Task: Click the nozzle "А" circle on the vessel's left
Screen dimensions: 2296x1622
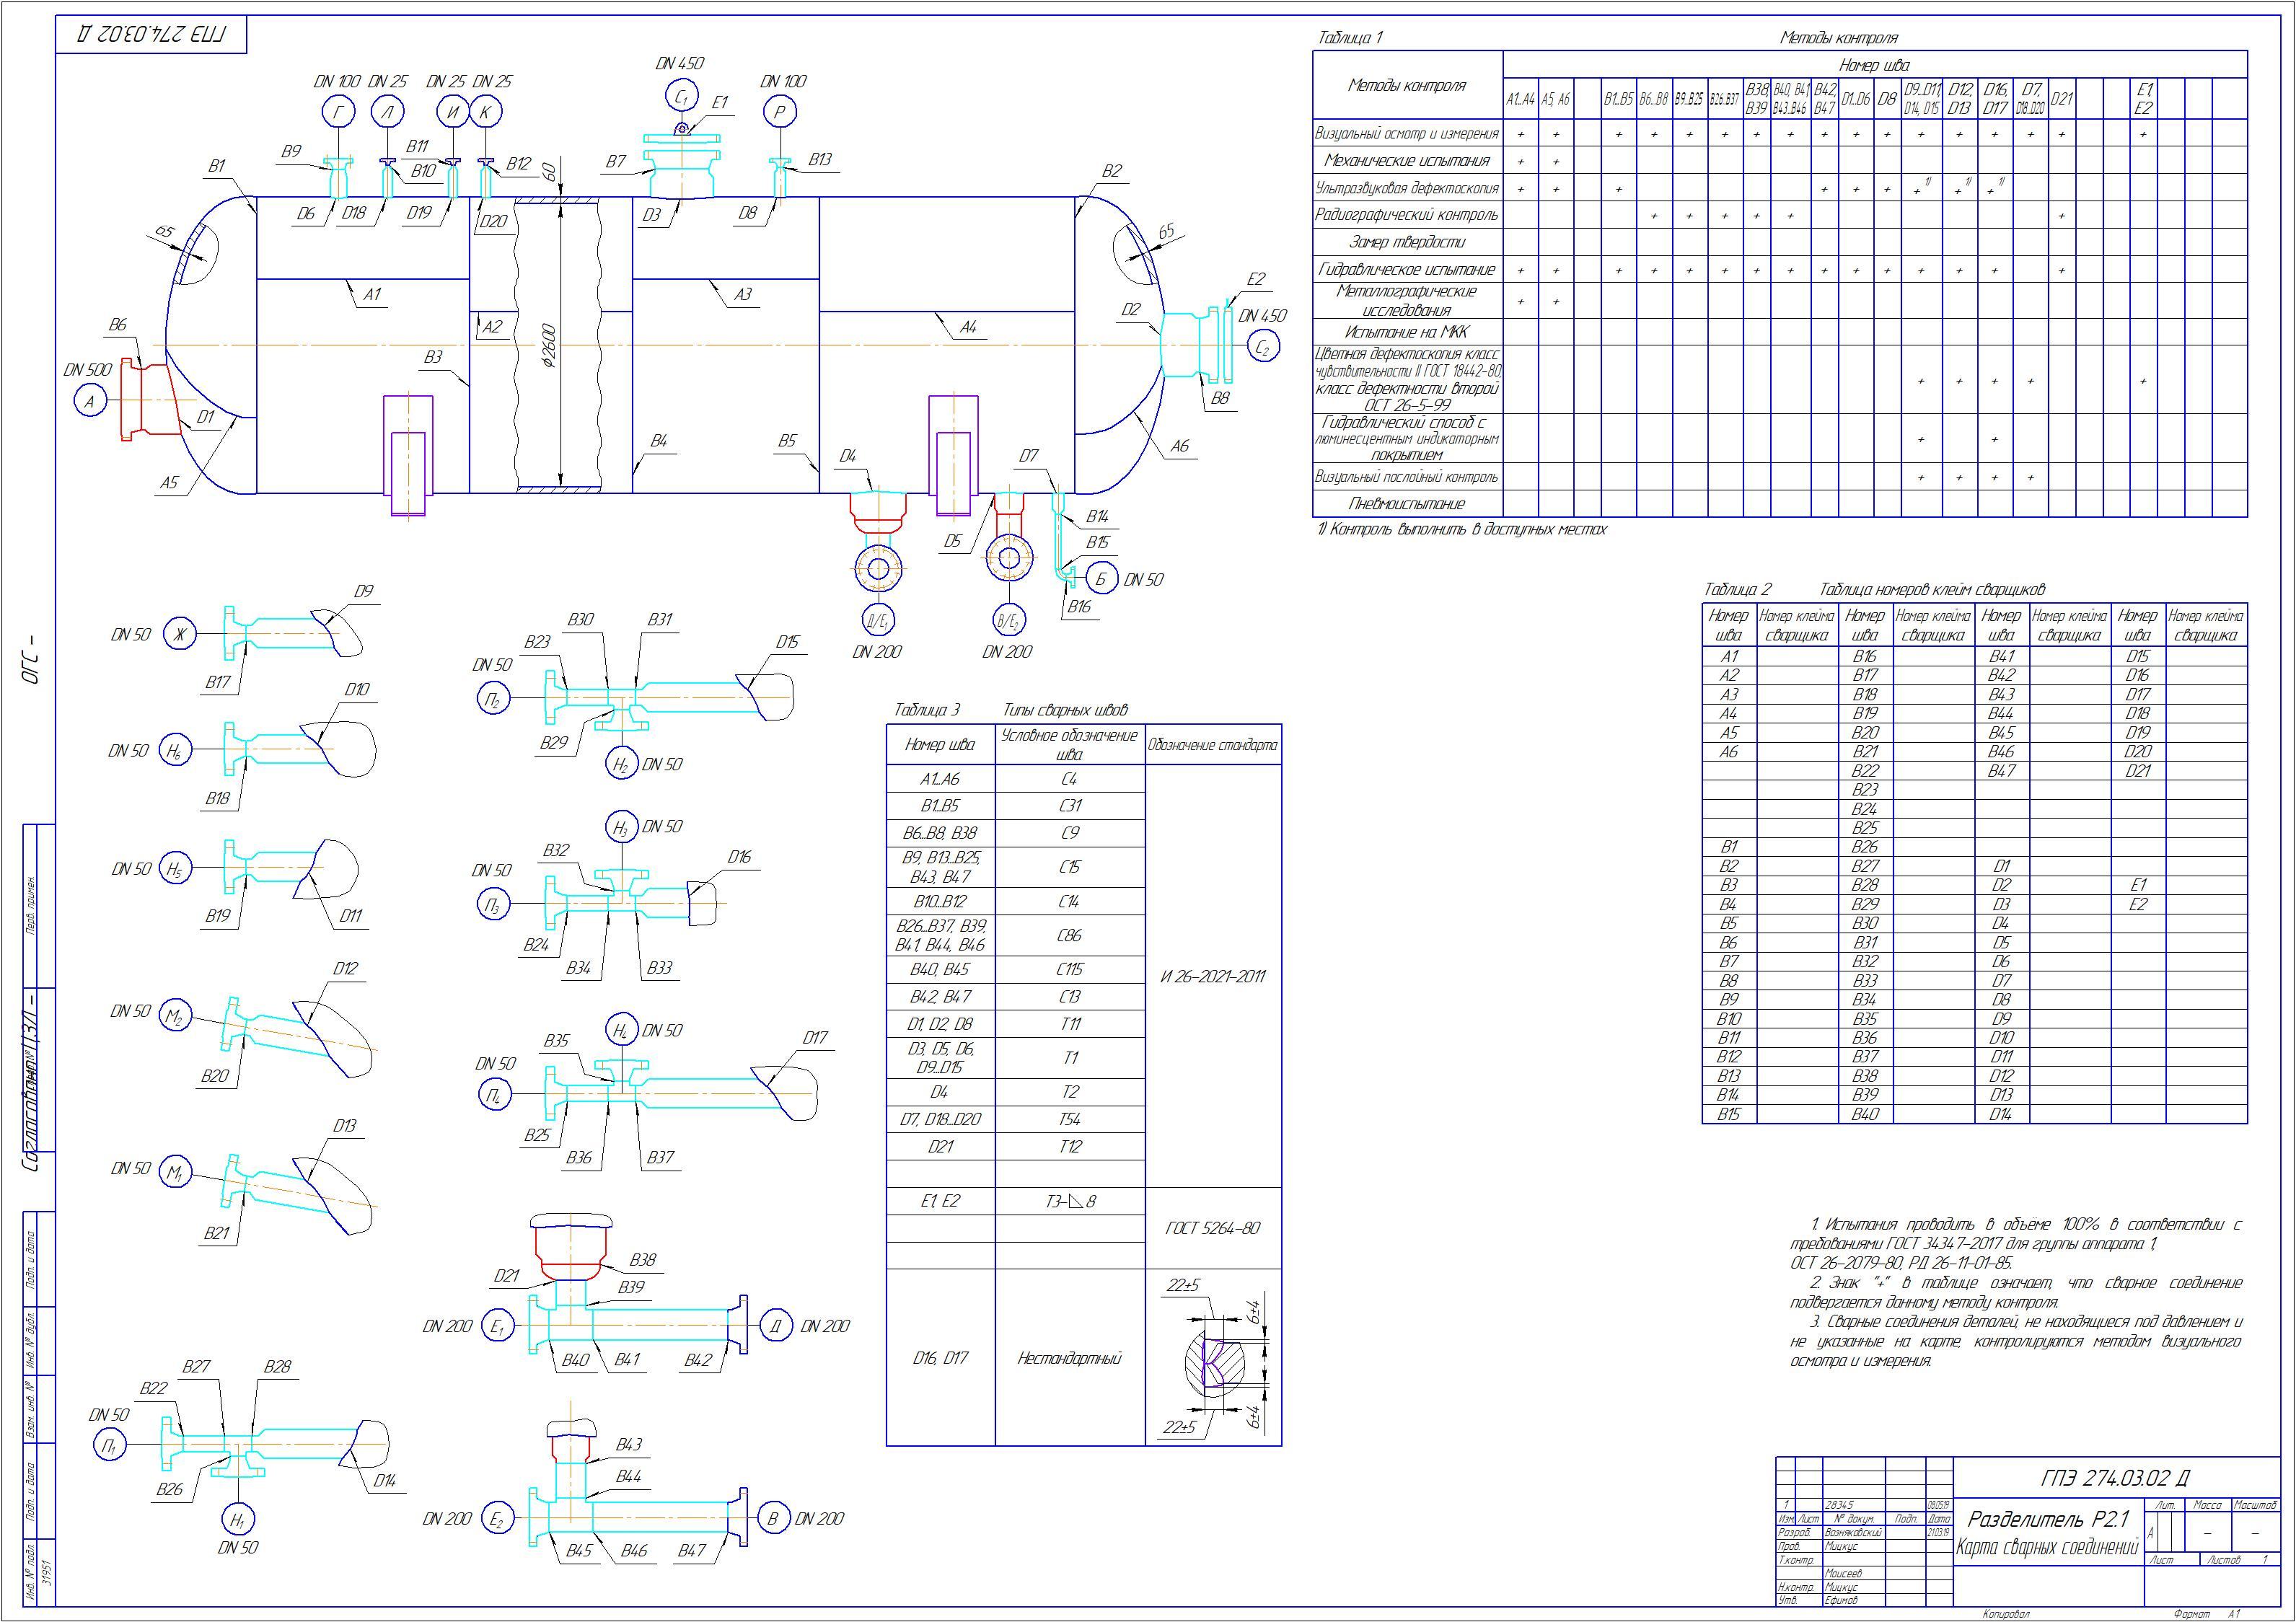Action: 89,402
